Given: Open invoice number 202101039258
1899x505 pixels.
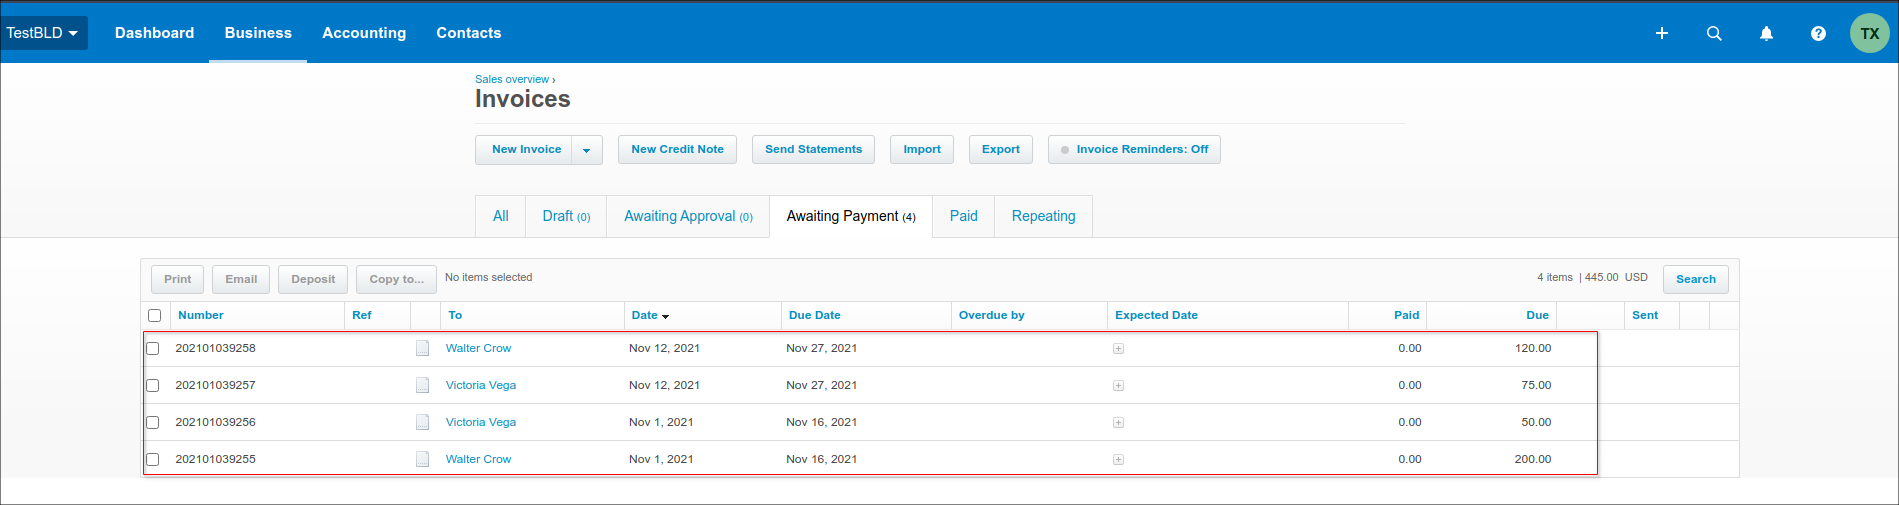Looking at the screenshot, I should (x=215, y=348).
